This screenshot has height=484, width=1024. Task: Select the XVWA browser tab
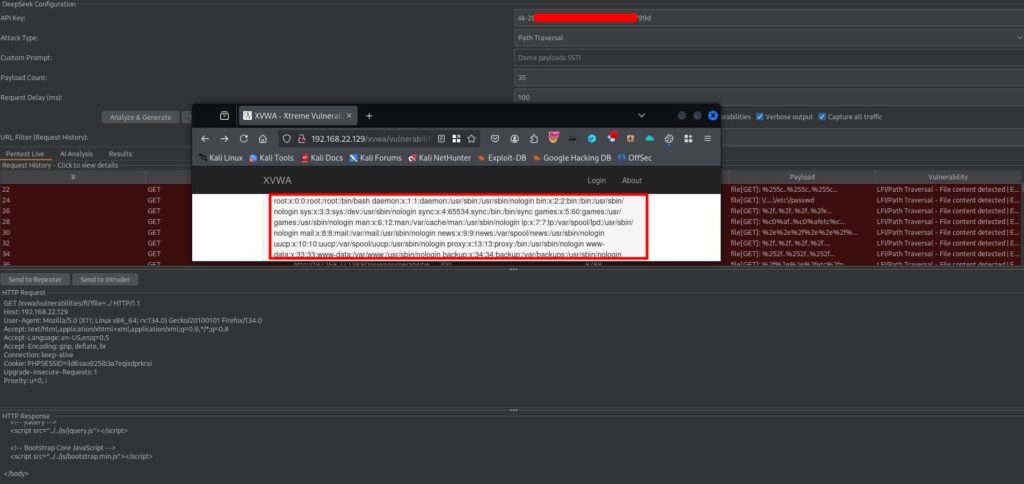(x=298, y=116)
